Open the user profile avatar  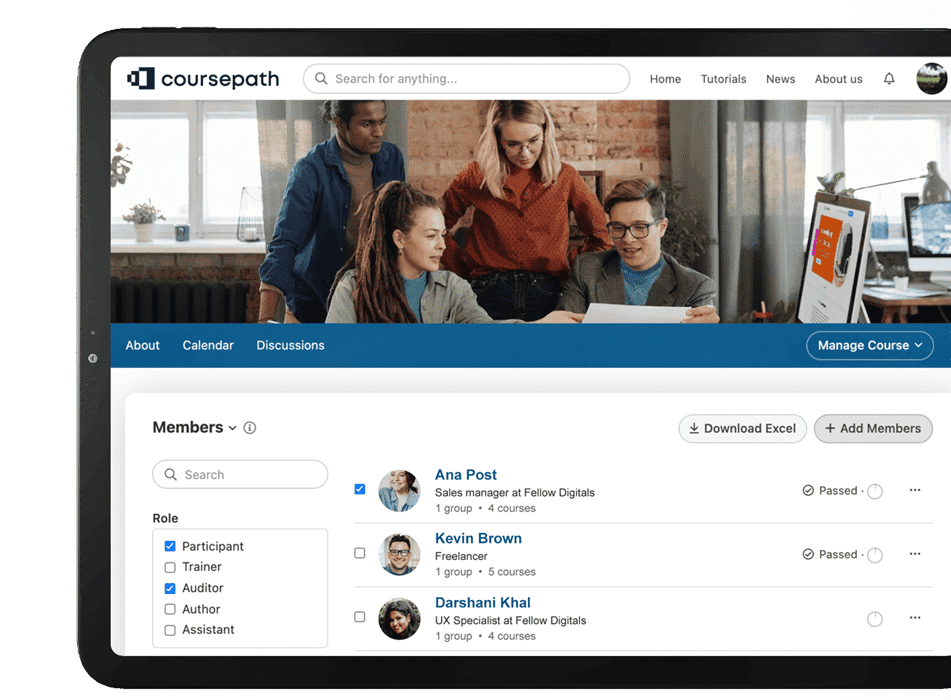click(932, 79)
